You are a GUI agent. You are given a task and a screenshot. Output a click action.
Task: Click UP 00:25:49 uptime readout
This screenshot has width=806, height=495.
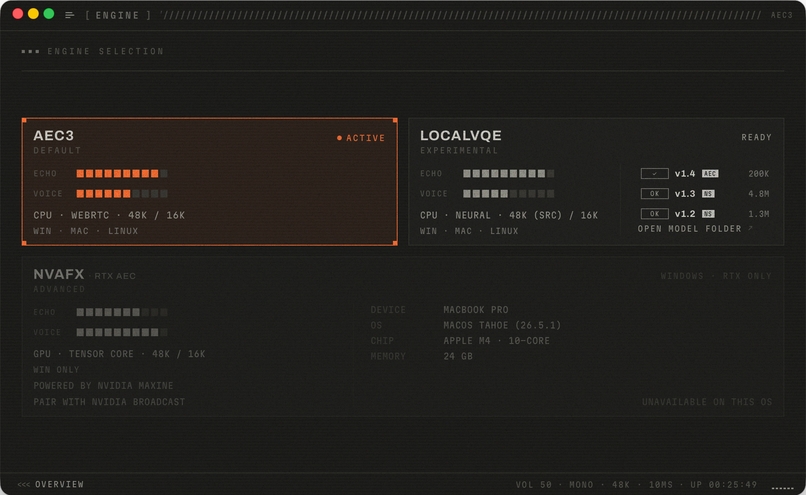pos(724,485)
